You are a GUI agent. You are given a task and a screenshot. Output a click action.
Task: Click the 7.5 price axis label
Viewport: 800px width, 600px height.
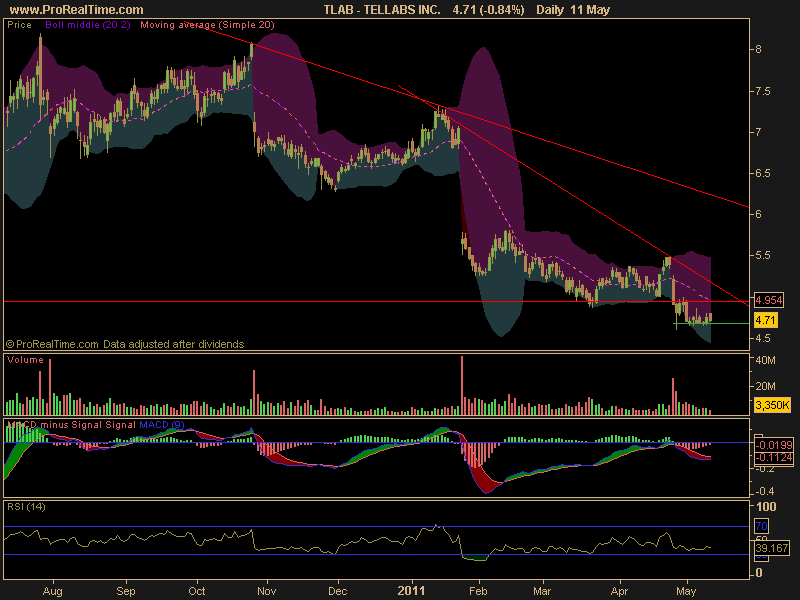762,91
